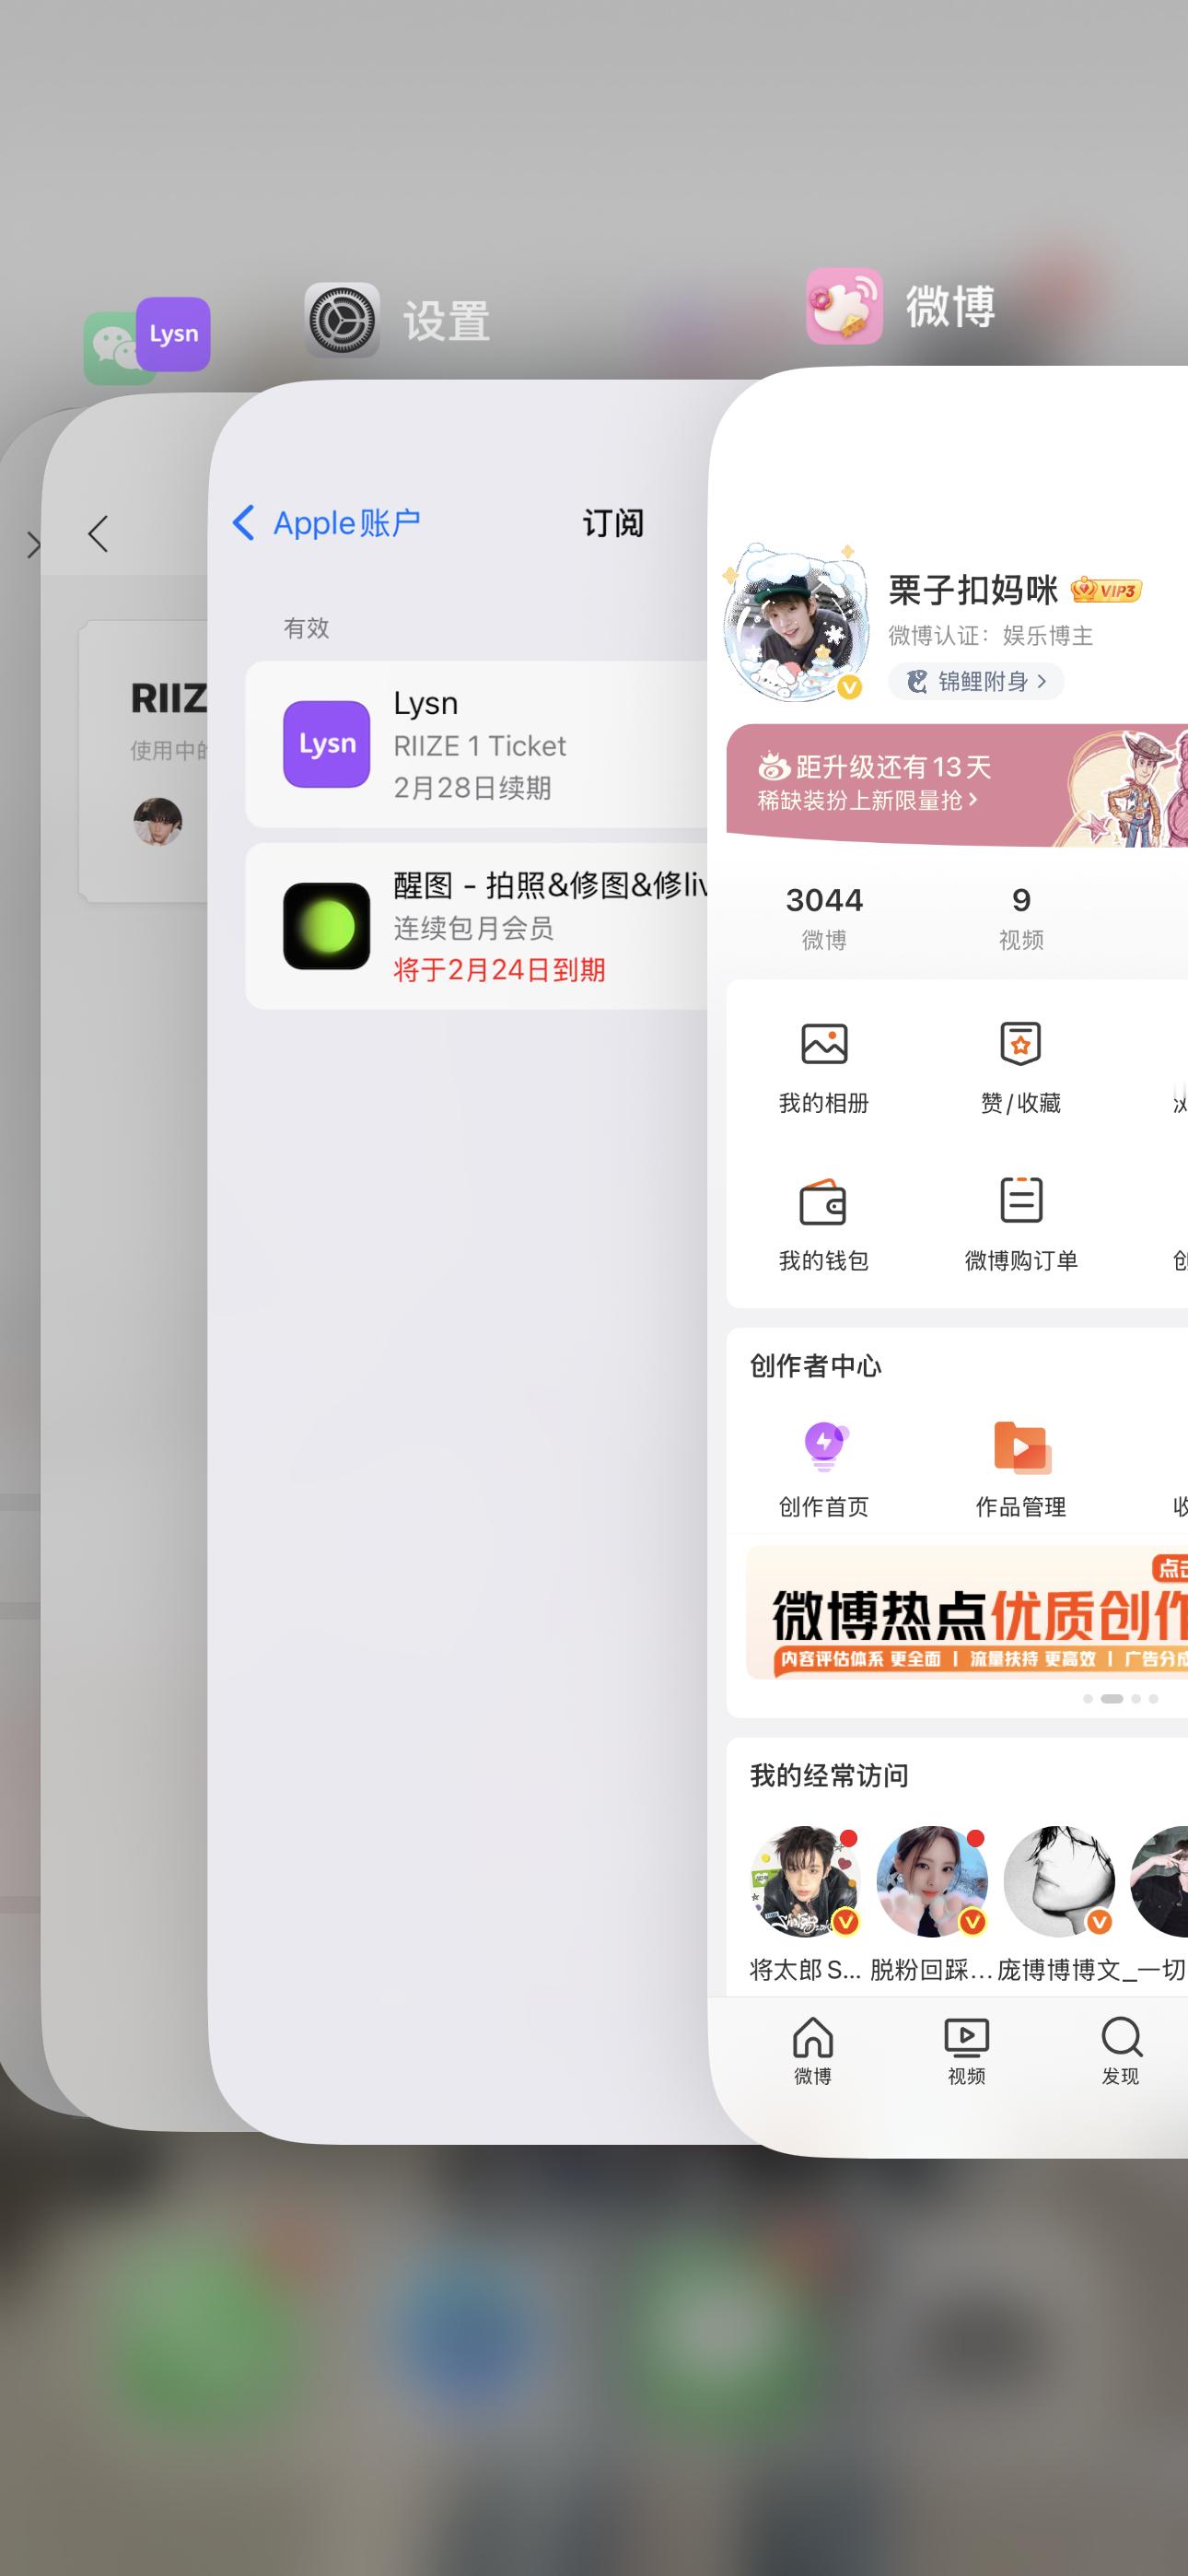Switch to the 微博 home tab

point(813,2049)
